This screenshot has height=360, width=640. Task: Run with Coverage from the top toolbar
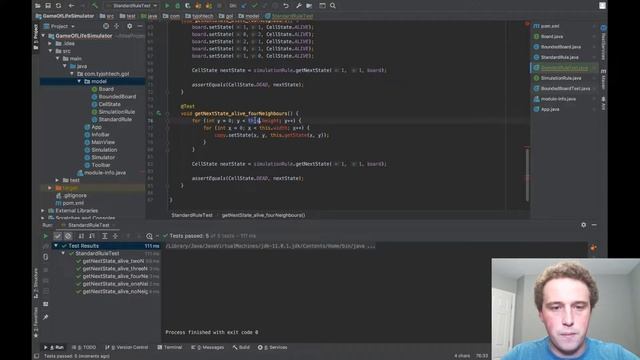pos(188,6)
